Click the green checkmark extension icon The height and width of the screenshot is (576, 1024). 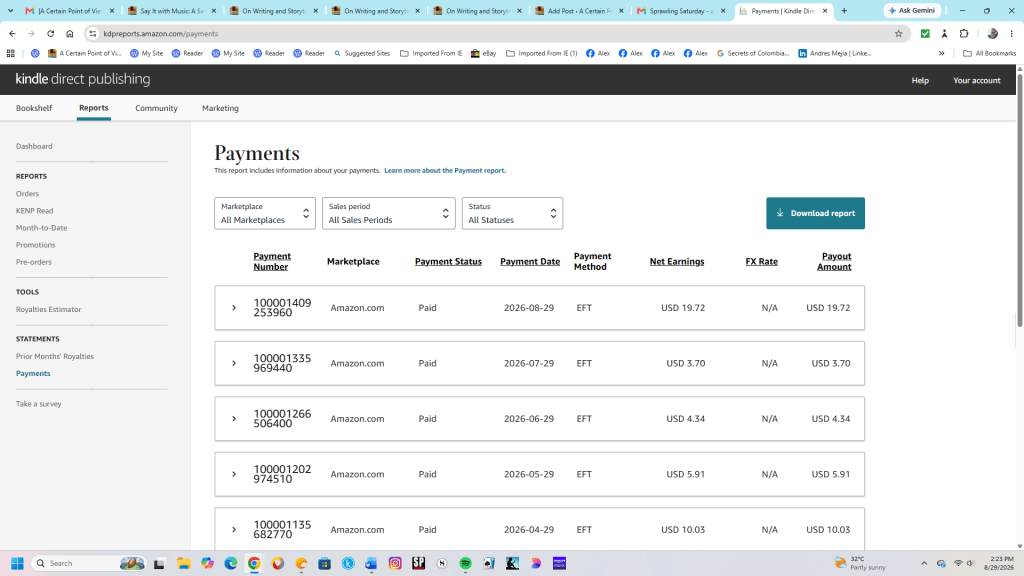click(925, 33)
